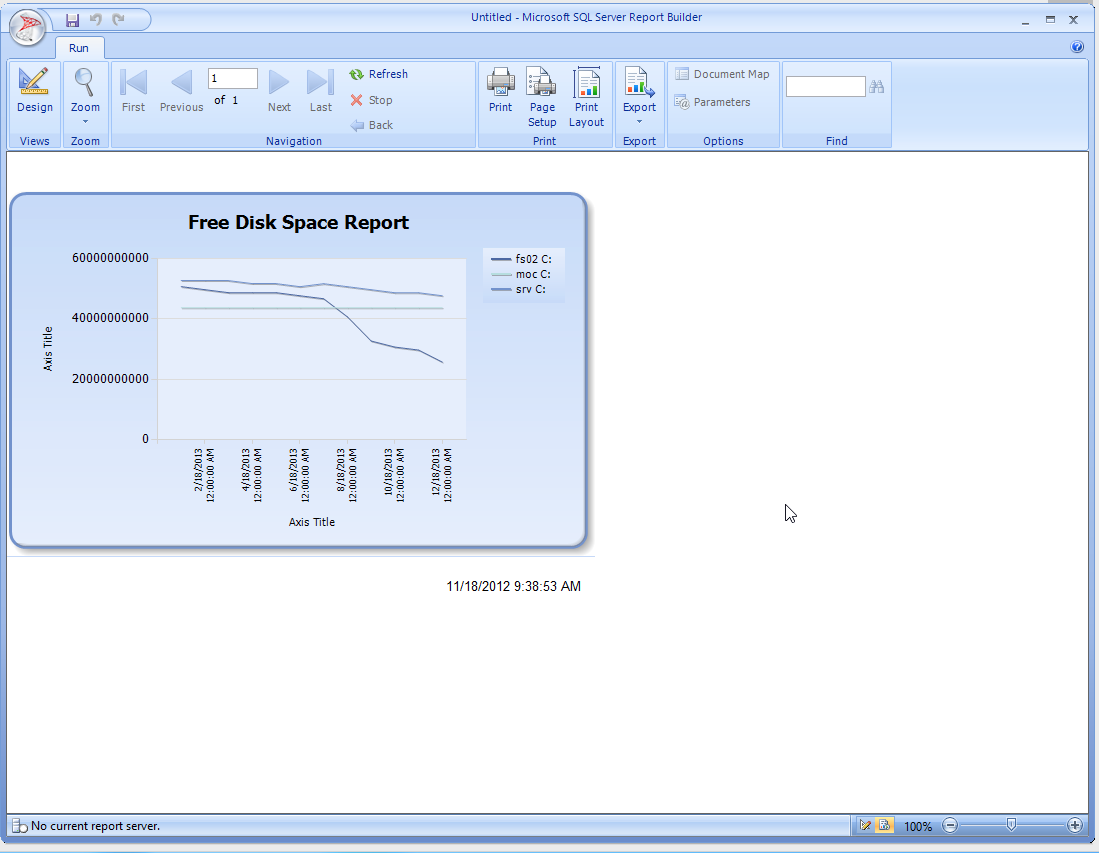Click the zoom in plus button
The width and height of the screenshot is (1099, 853).
coord(1075,826)
